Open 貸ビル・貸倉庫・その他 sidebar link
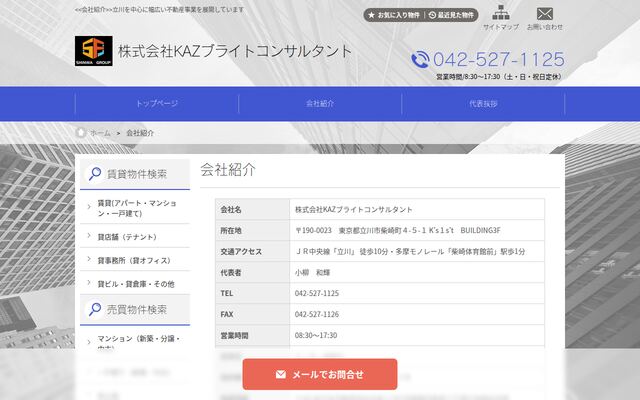Image resolution: width=640 pixels, height=400 pixels. tap(135, 284)
